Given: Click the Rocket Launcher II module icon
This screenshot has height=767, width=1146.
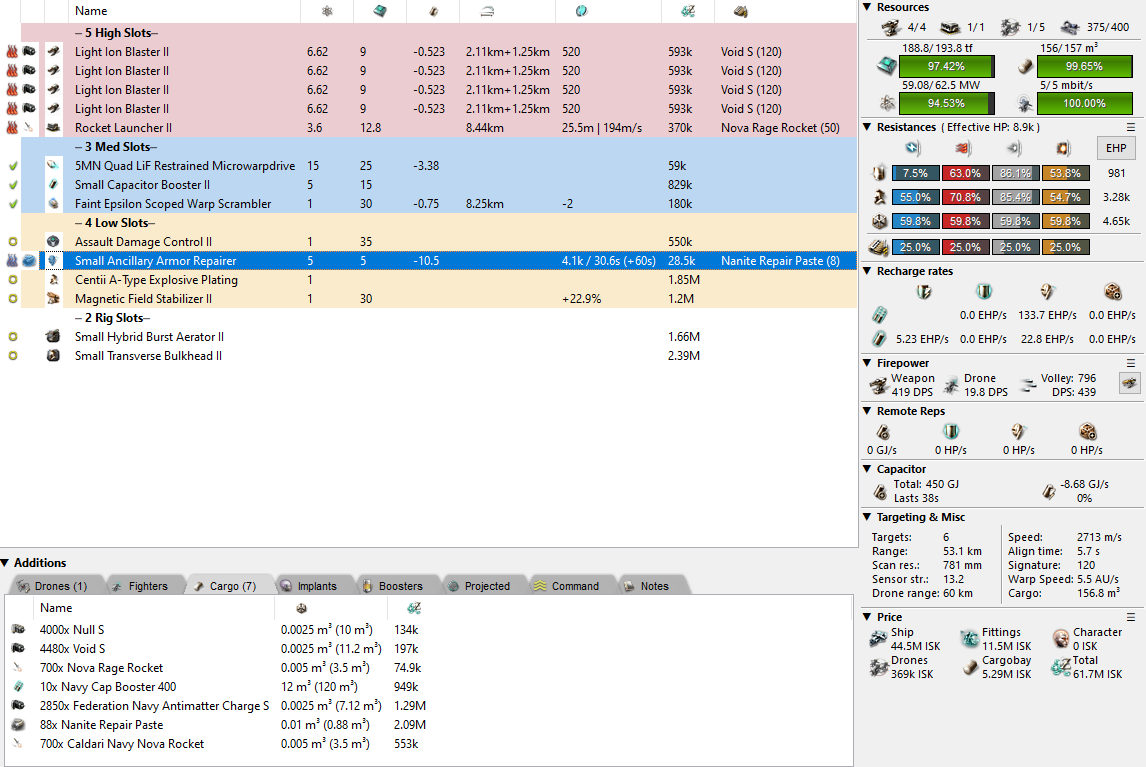Looking at the screenshot, I should (54, 128).
